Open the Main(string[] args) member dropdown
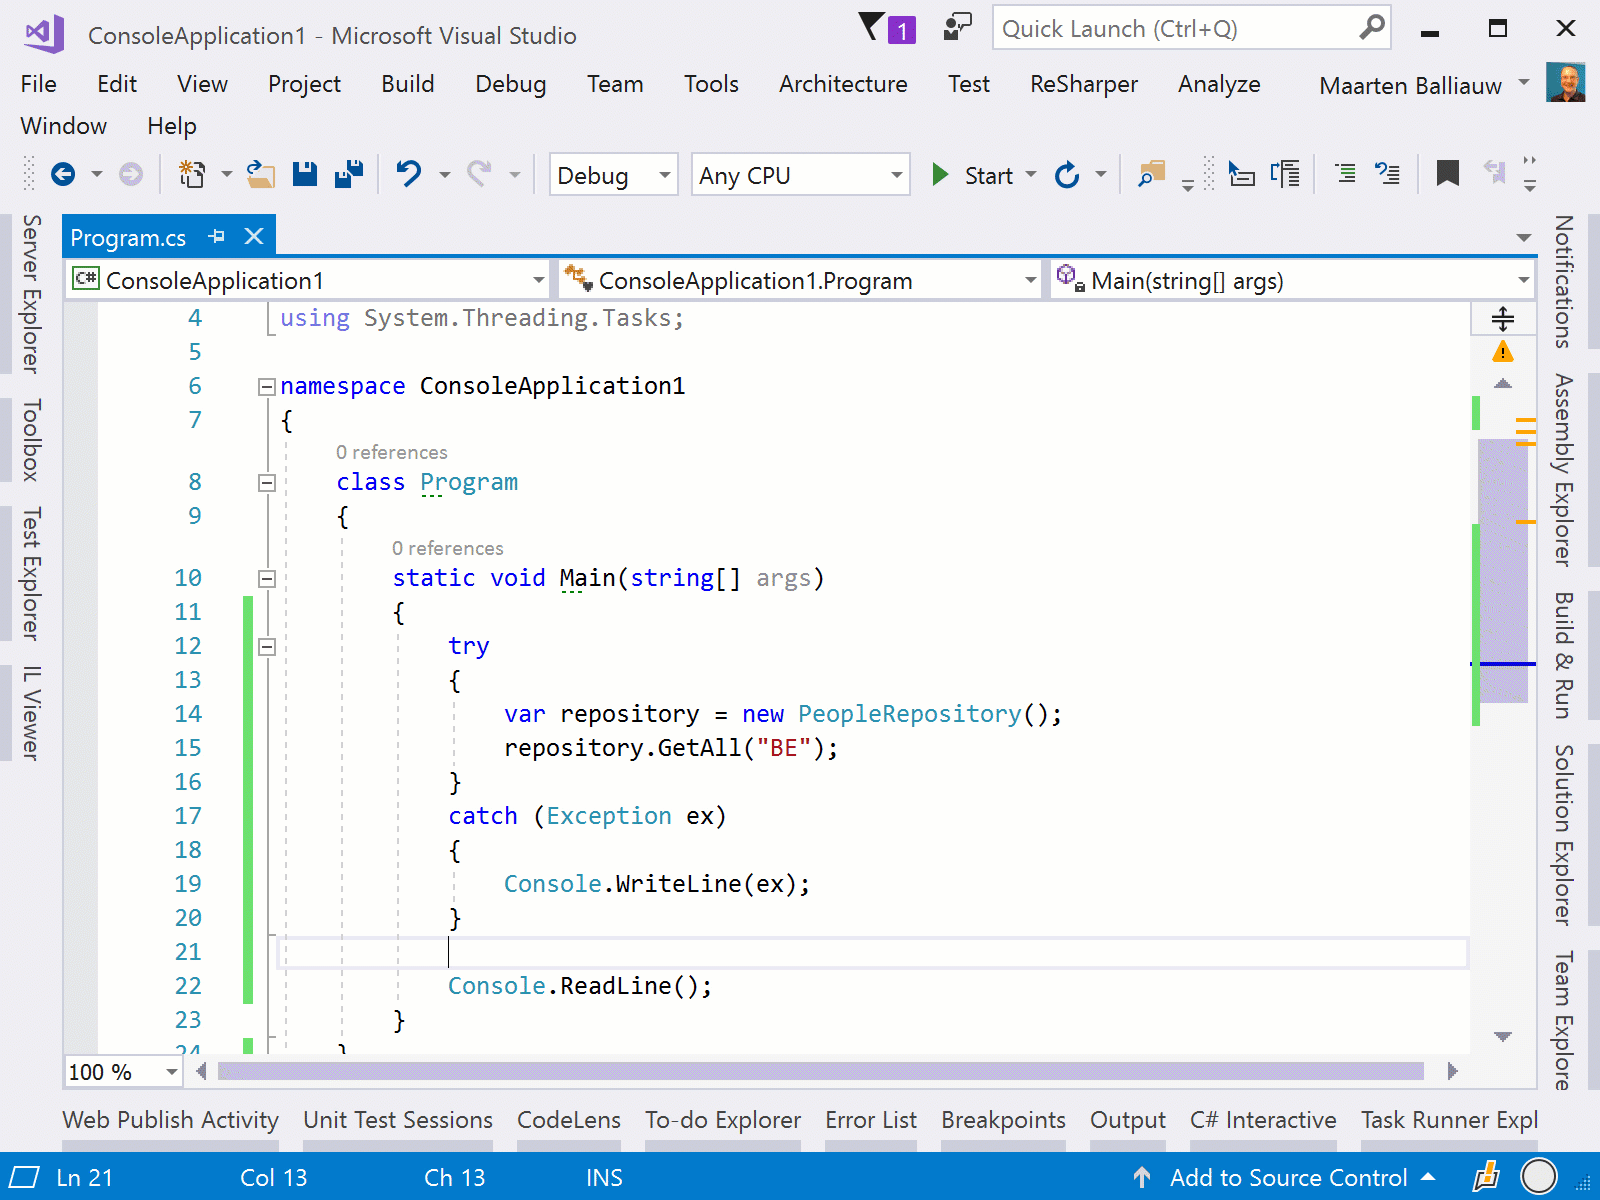The width and height of the screenshot is (1600, 1200). (1290, 280)
